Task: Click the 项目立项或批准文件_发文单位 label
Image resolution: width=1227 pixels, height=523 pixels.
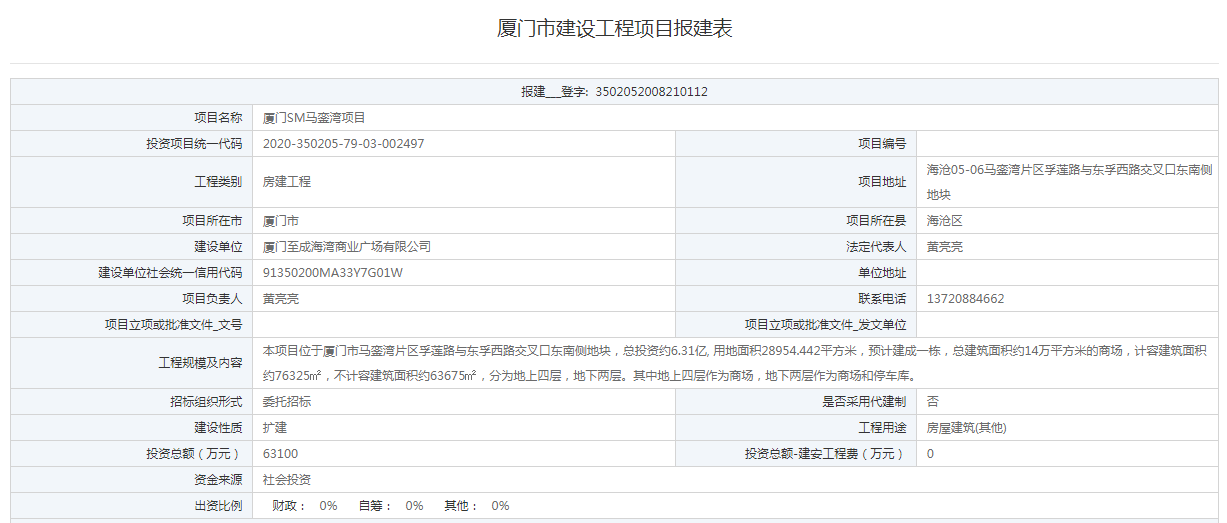Action: coord(826,324)
